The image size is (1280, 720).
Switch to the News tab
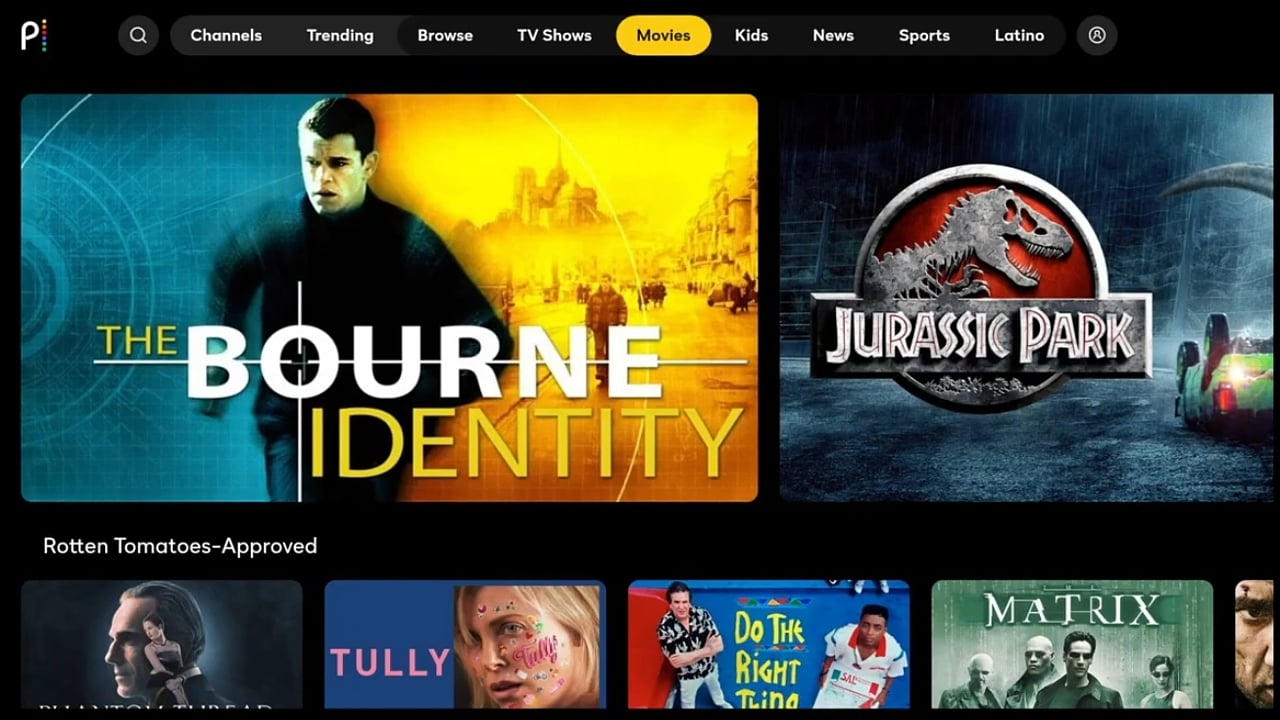pos(833,35)
